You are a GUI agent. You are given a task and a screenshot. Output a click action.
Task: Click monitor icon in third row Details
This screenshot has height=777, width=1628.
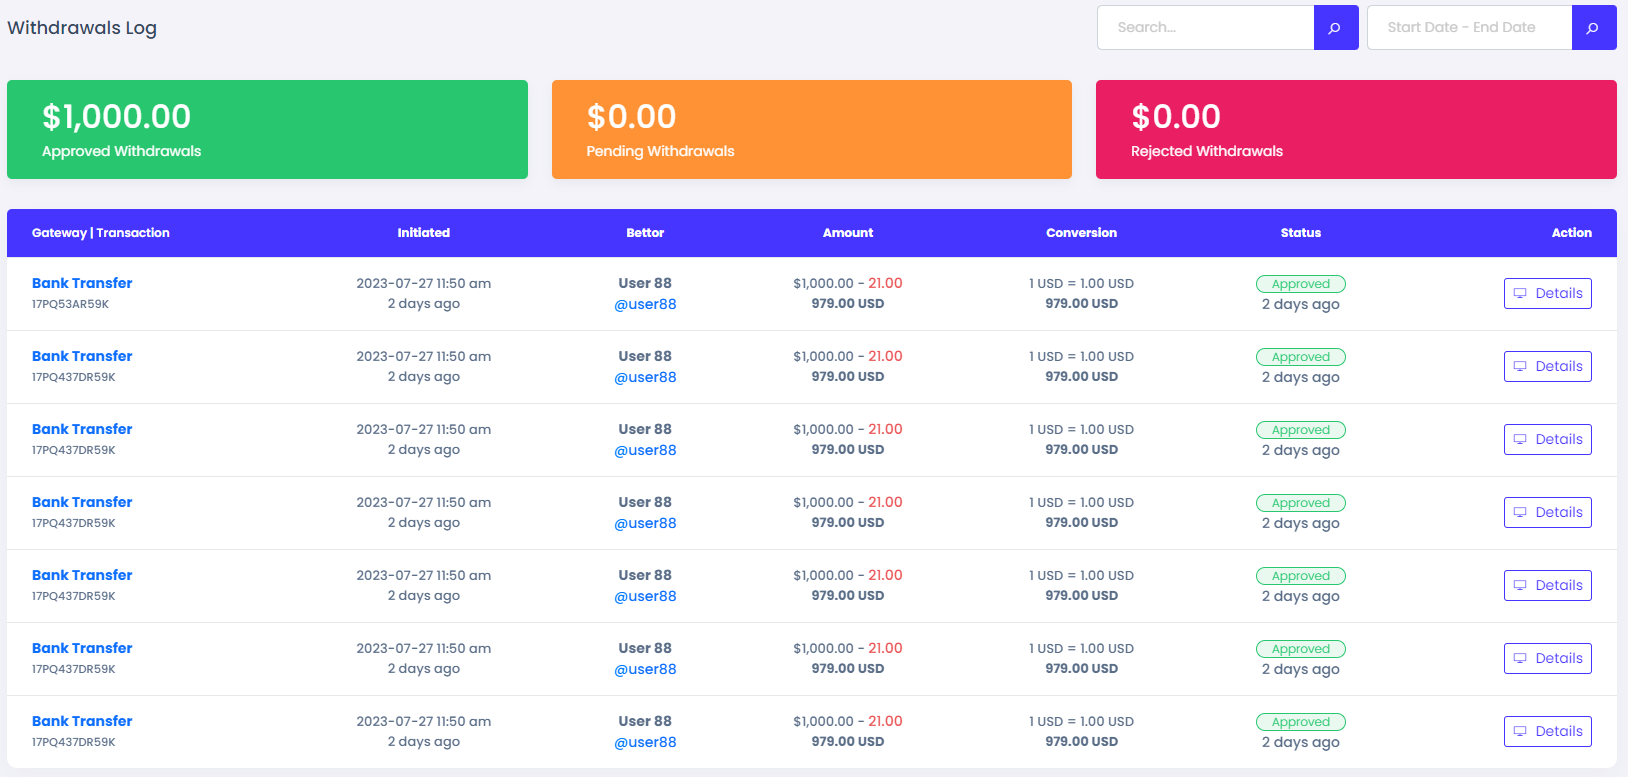point(1520,439)
